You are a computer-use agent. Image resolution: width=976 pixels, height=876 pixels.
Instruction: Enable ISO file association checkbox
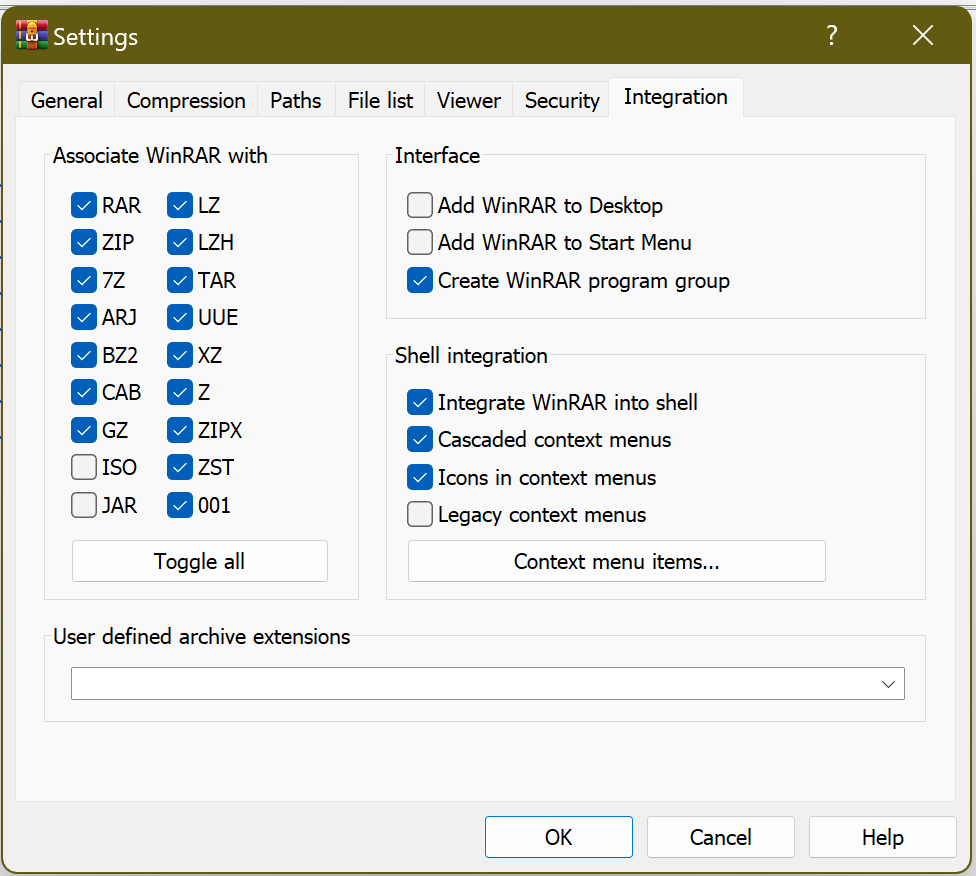(x=84, y=468)
